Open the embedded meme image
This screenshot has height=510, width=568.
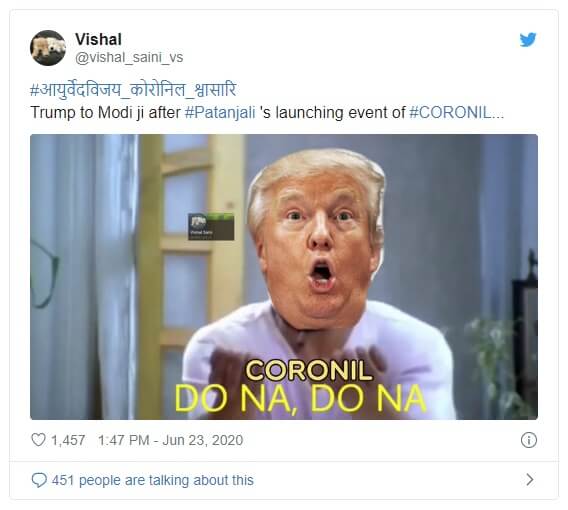coord(284,277)
